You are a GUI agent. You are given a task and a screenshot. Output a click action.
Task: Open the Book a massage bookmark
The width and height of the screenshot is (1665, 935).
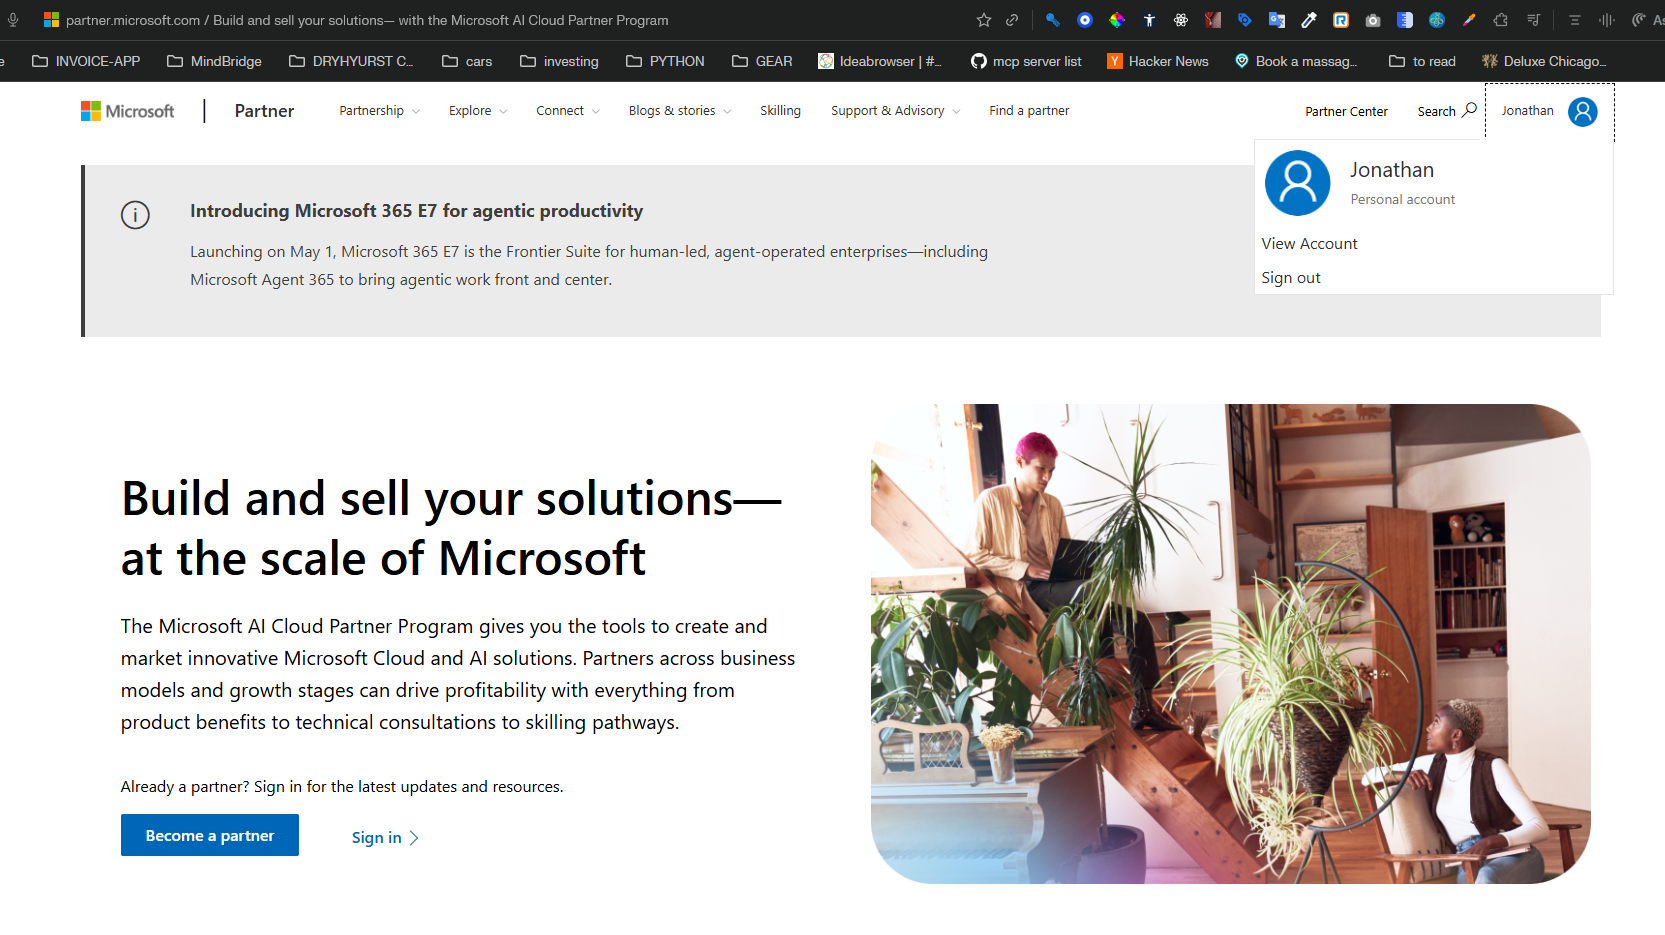click(x=1296, y=61)
